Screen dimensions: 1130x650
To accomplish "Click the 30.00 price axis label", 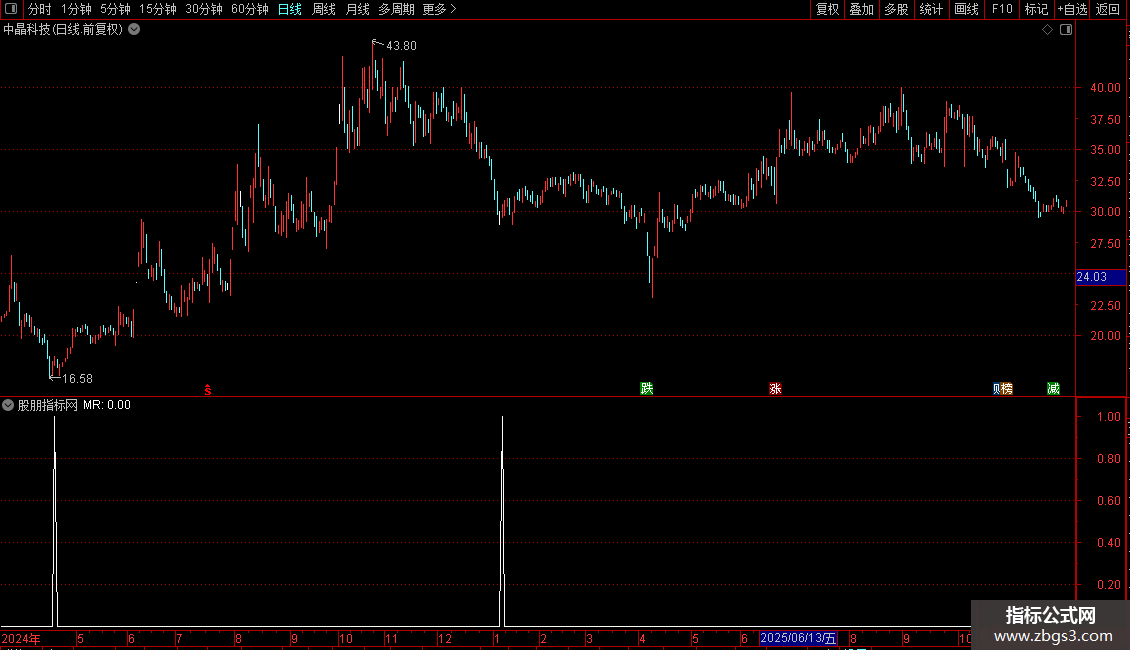I will click(x=1105, y=212).
